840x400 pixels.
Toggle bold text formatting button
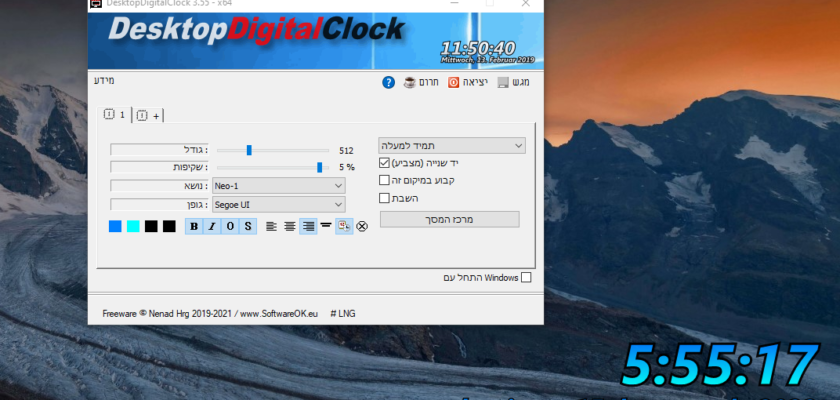pos(194,226)
